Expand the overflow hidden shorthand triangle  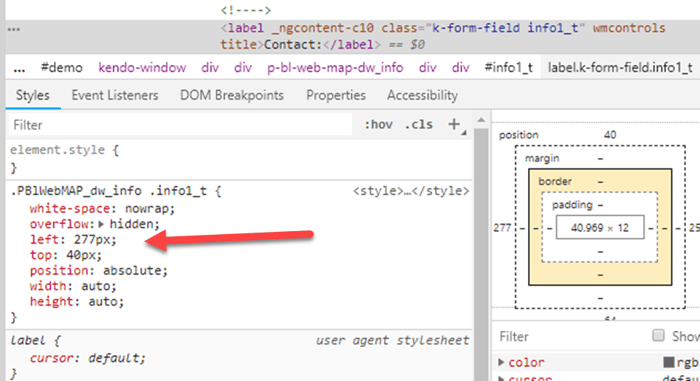tap(101, 224)
